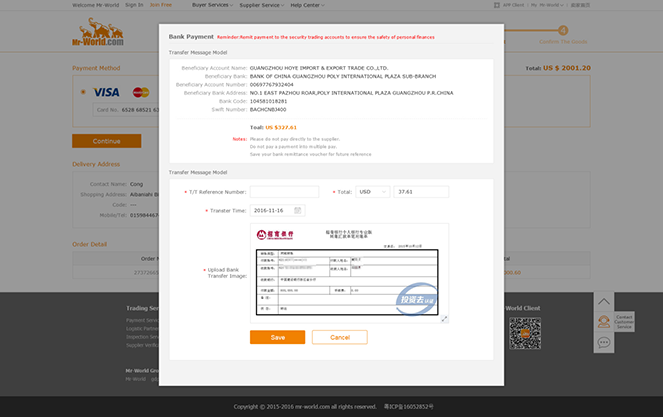This screenshot has width=663, height=417.
Task: Click the back-to-top arrow icon
Action: 604,302
